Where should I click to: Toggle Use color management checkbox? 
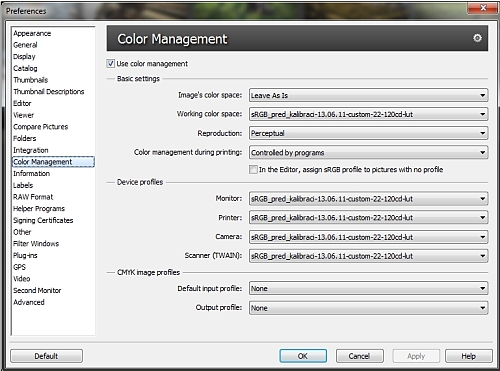pos(111,63)
